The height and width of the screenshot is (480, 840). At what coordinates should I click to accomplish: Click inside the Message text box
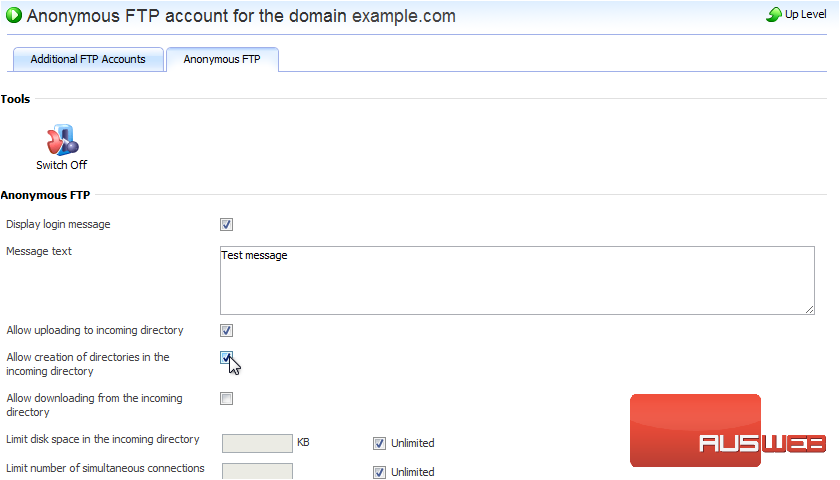click(516, 280)
